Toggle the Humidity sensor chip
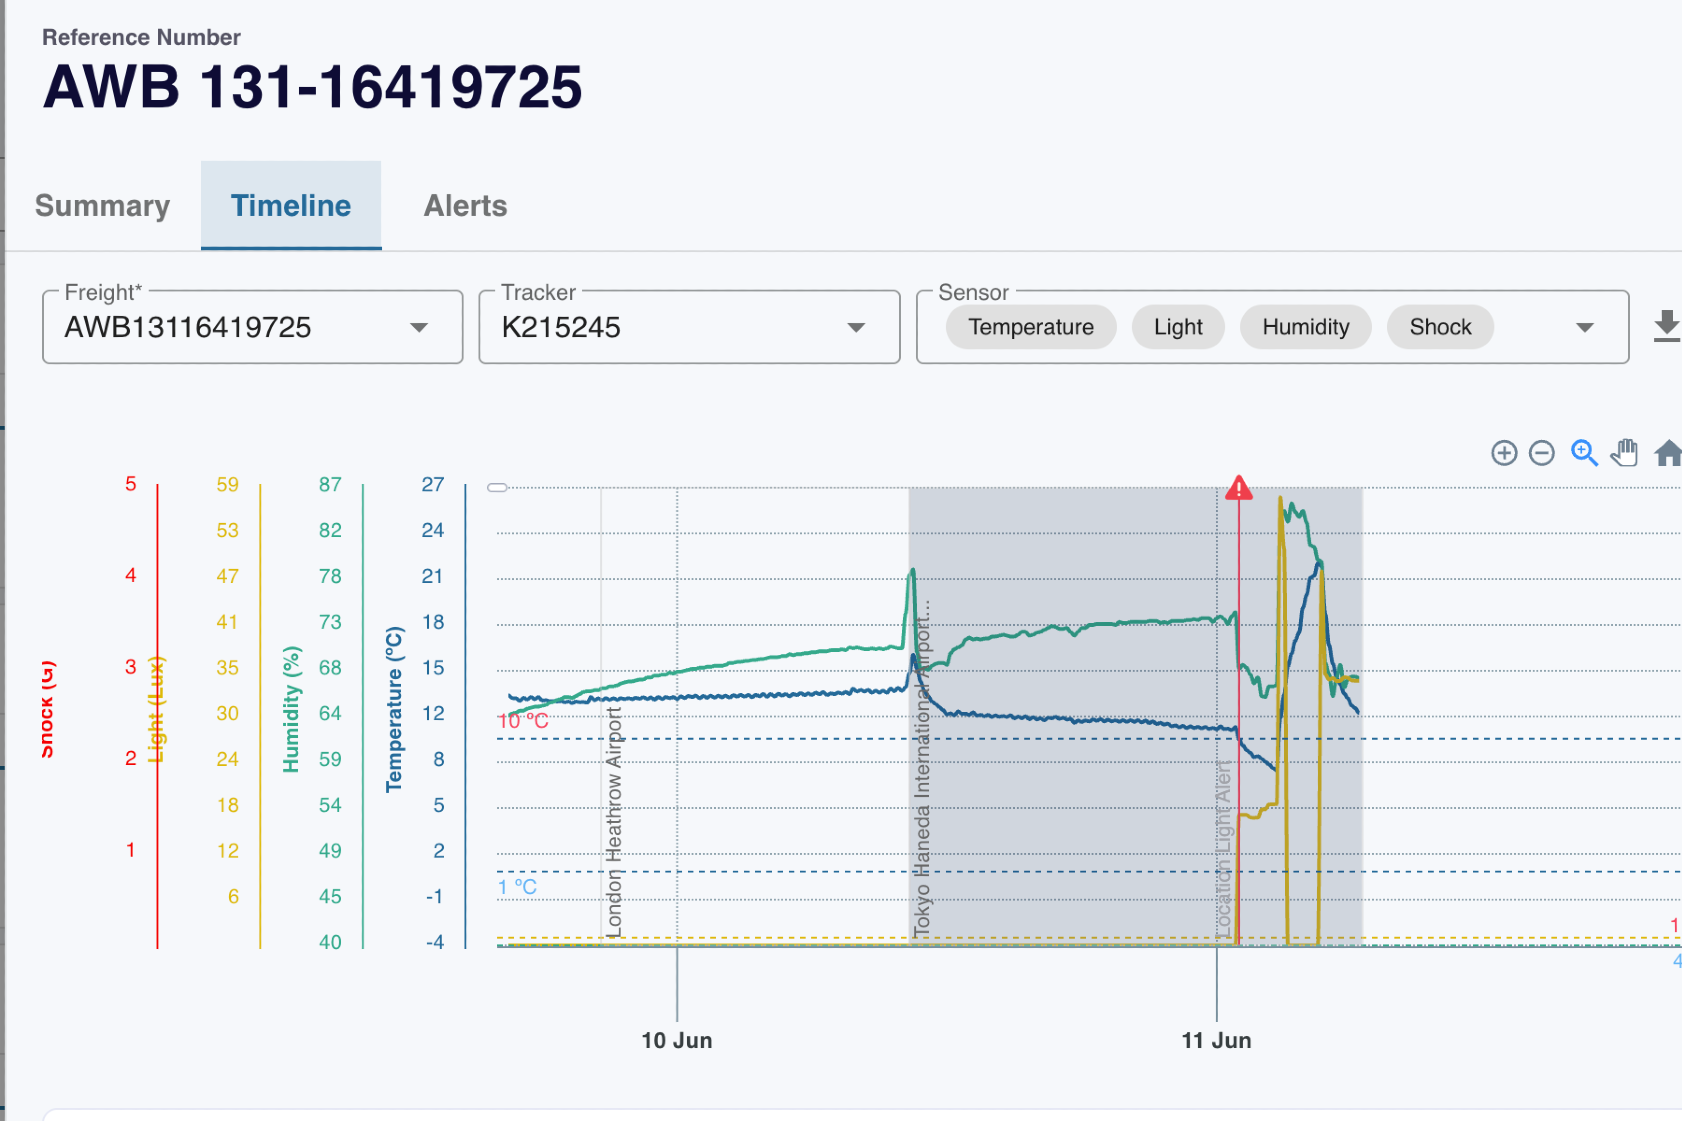Image resolution: width=1682 pixels, height=1121 pixels. tap(1305, 327)
